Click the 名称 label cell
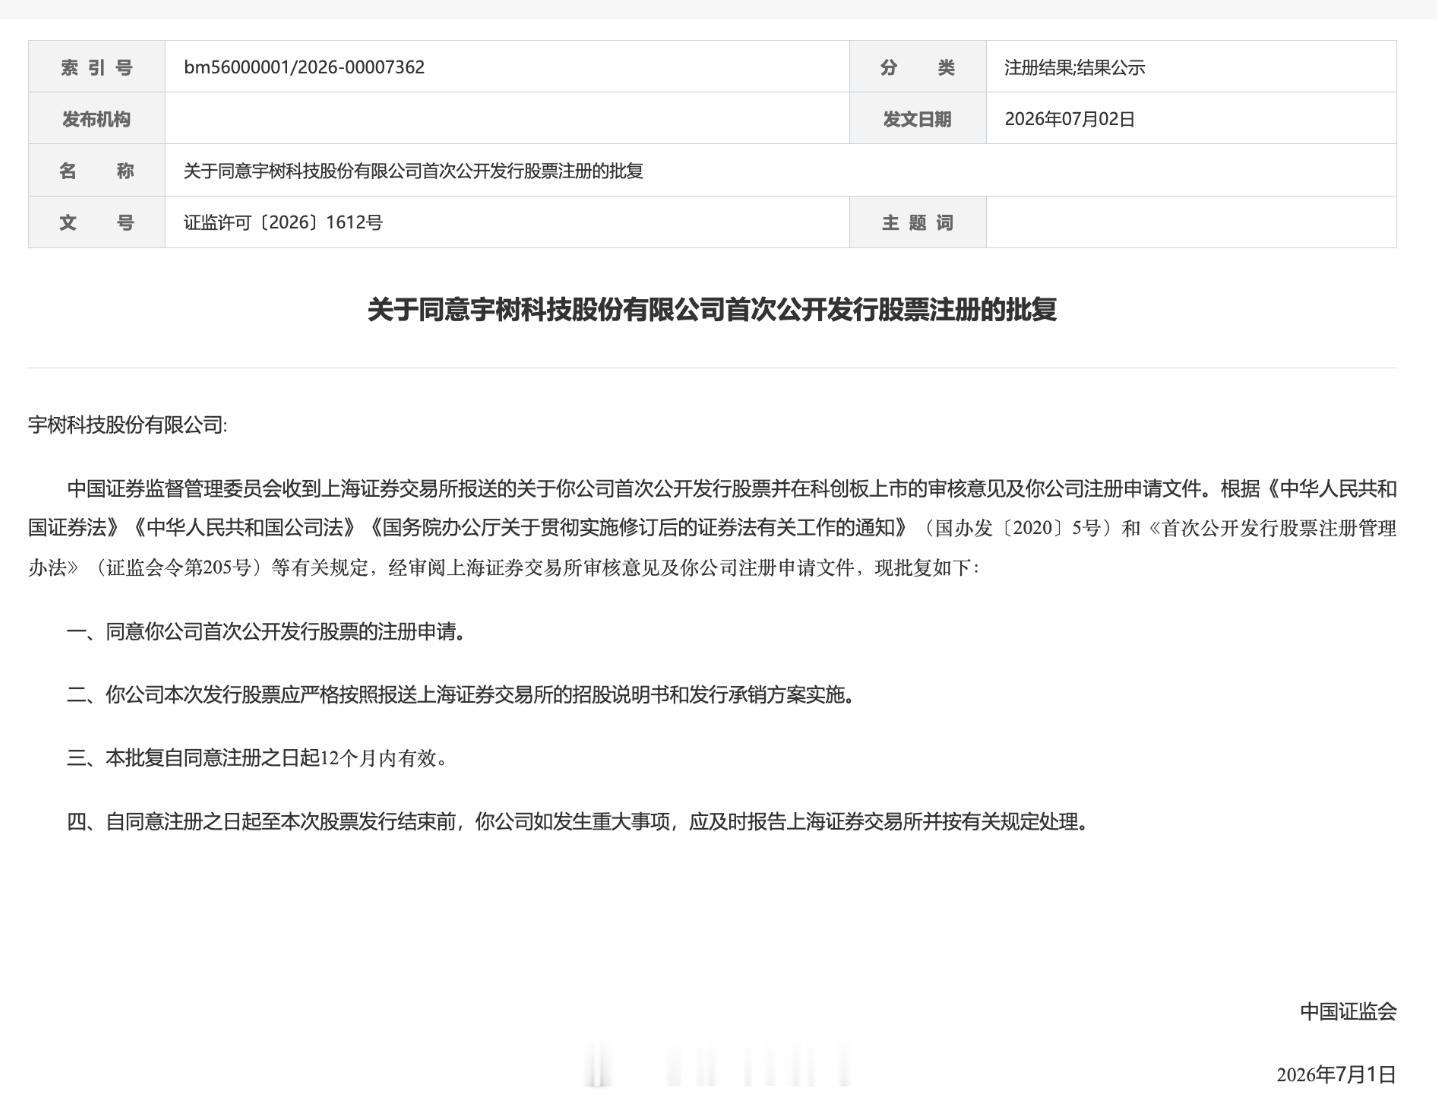Screen dimensions: 1437x1101 [97, 170]
